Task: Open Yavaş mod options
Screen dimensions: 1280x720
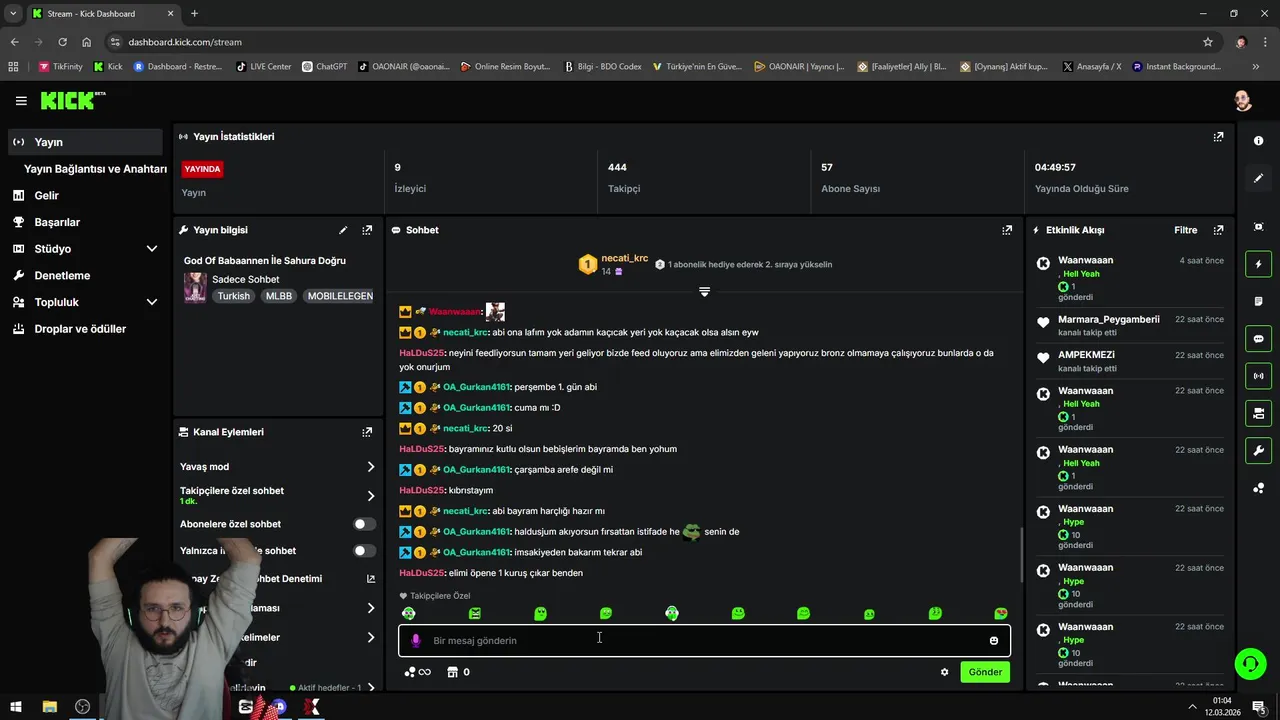Action: [x=277, y=467]
